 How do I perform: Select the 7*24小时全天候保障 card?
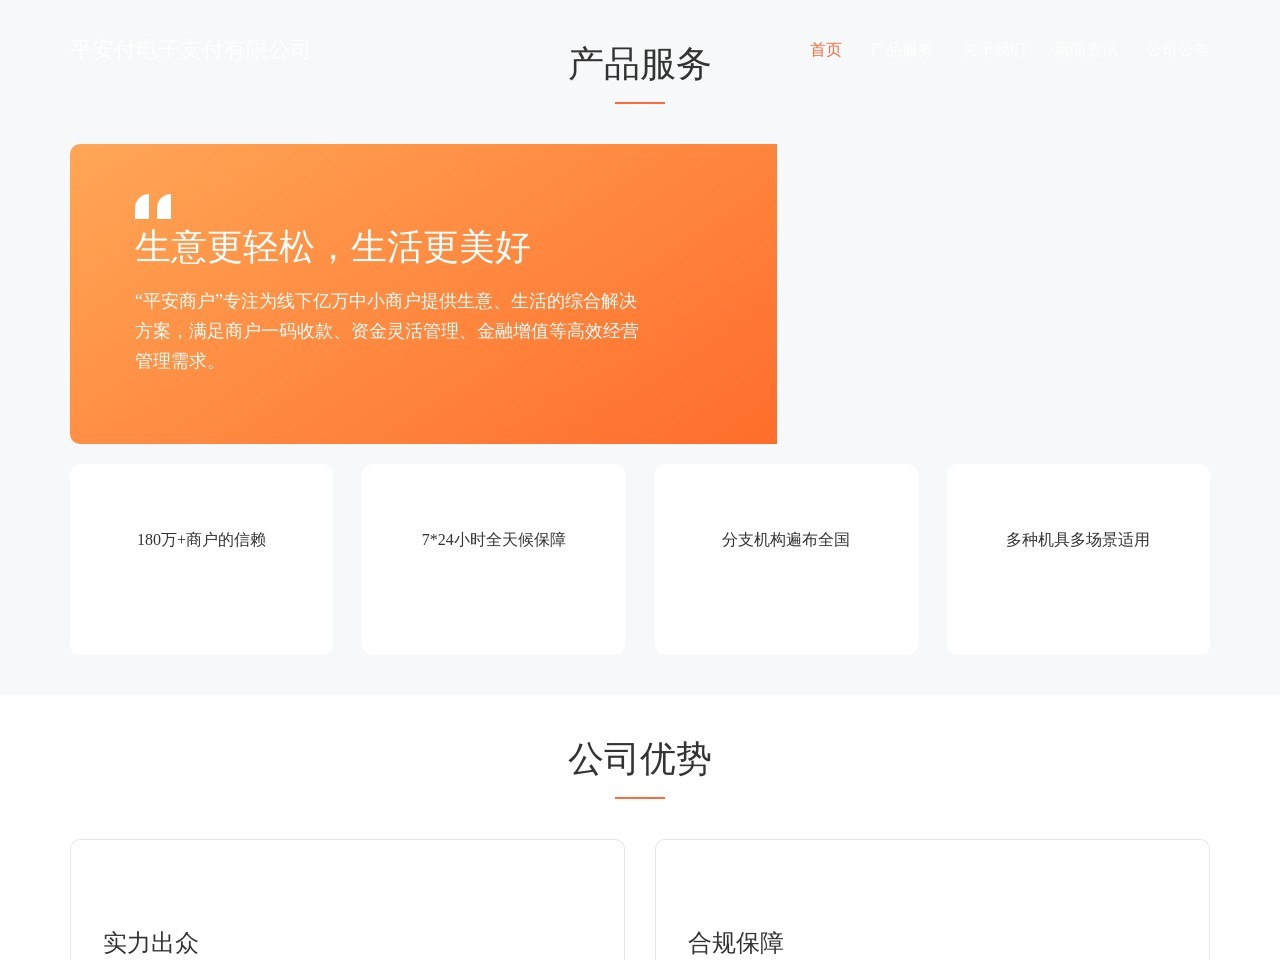pos(493,559)
